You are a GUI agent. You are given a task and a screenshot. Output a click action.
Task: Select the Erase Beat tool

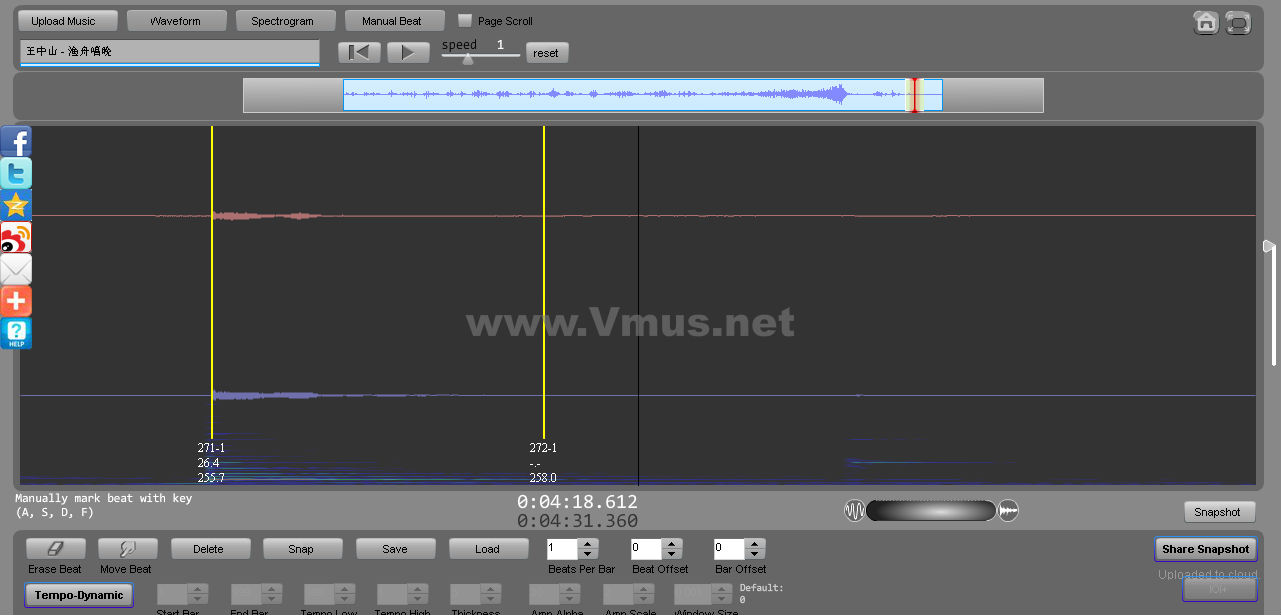(x=55, y=549)
